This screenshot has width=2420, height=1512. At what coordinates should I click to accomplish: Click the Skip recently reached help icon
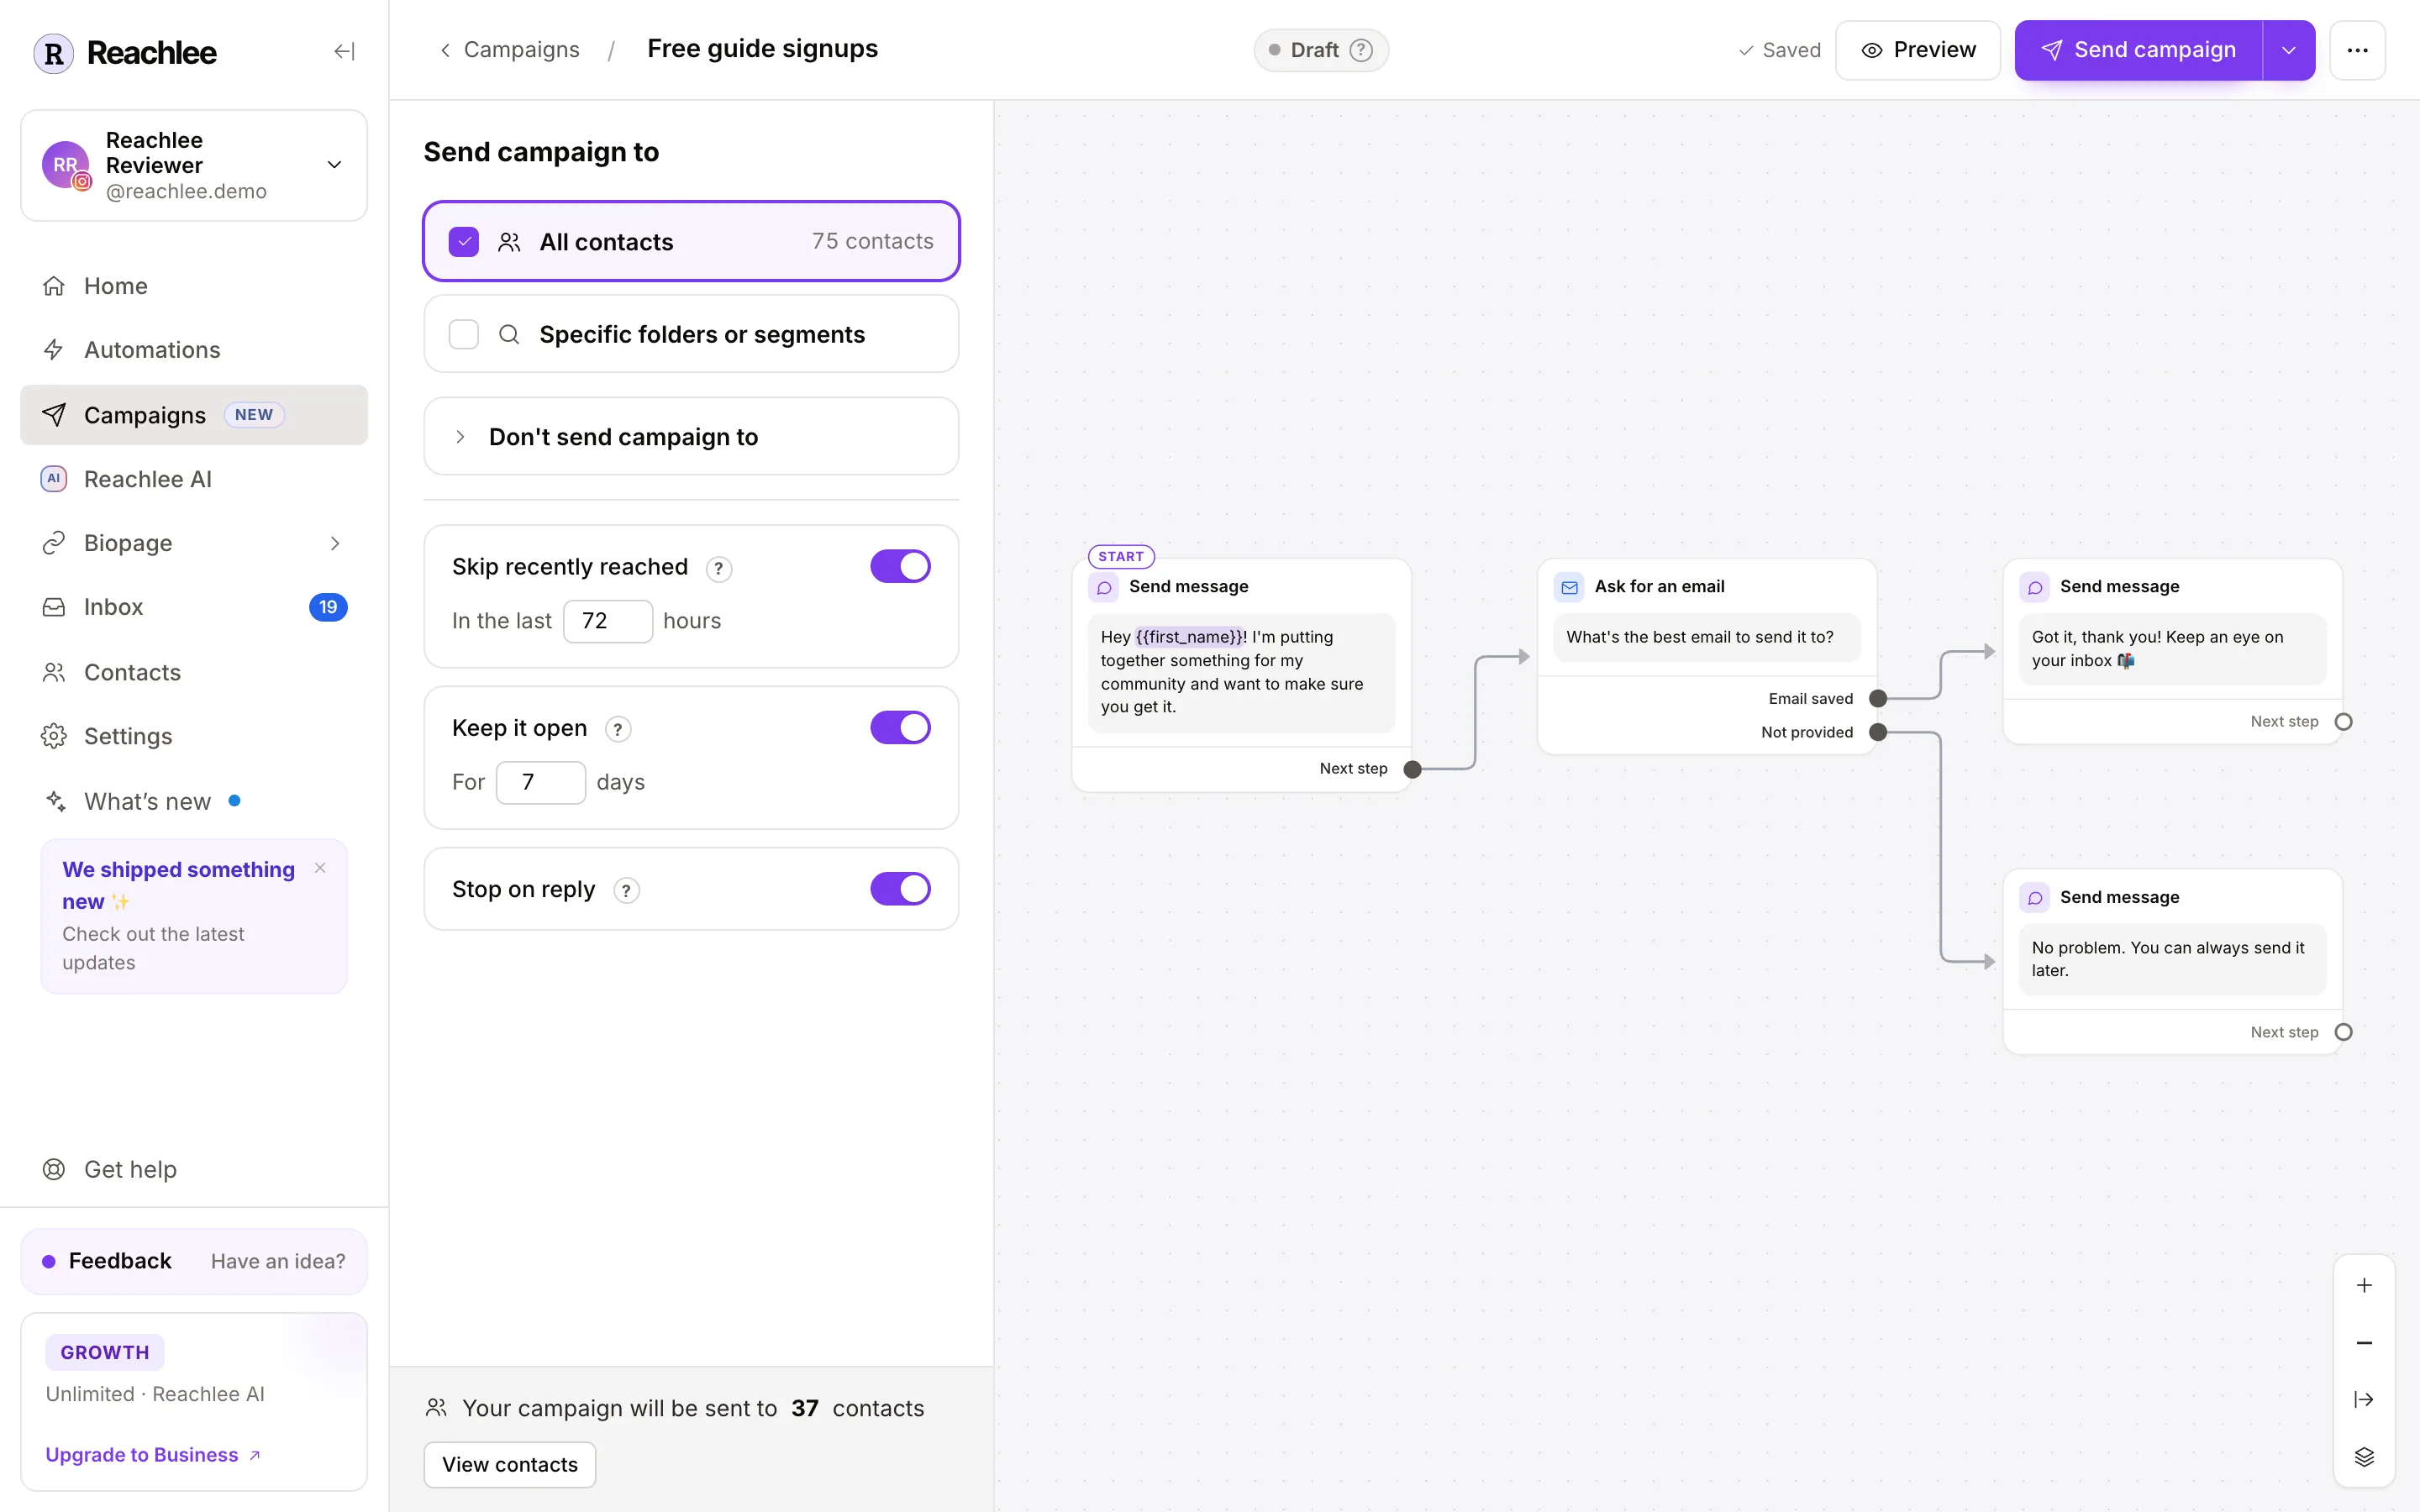pos(718,568)
